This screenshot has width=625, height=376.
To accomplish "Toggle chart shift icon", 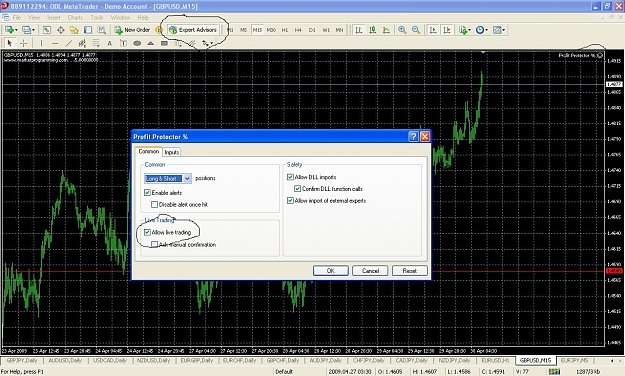I will point(447,30).
